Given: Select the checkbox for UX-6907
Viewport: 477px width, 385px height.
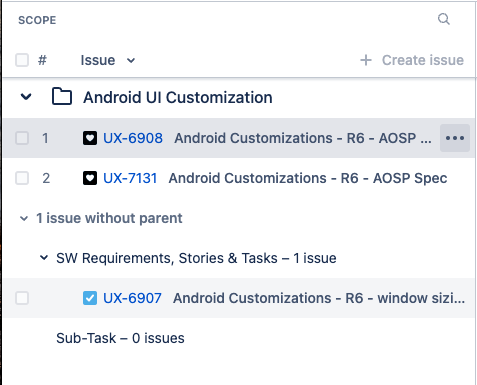Looking at the screenshot, I should point(22,298).
